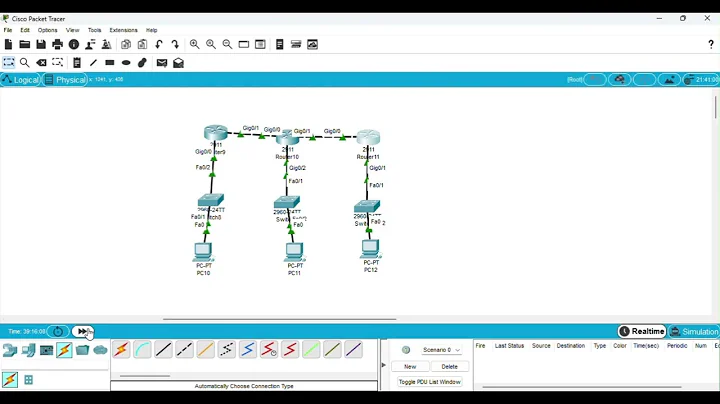
Task: Switch to Simulation mode
Action: (x=694, y=331)
